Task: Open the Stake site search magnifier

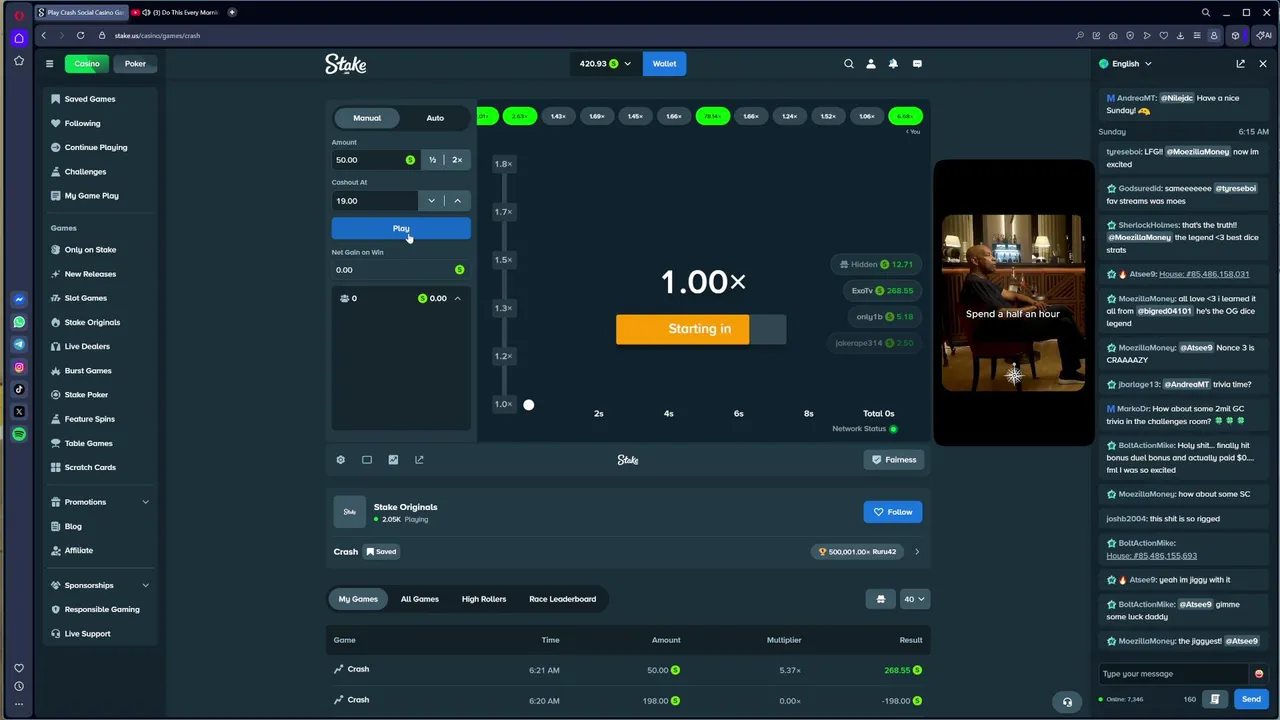Action: pyautogui.click(x=849, y=64)
